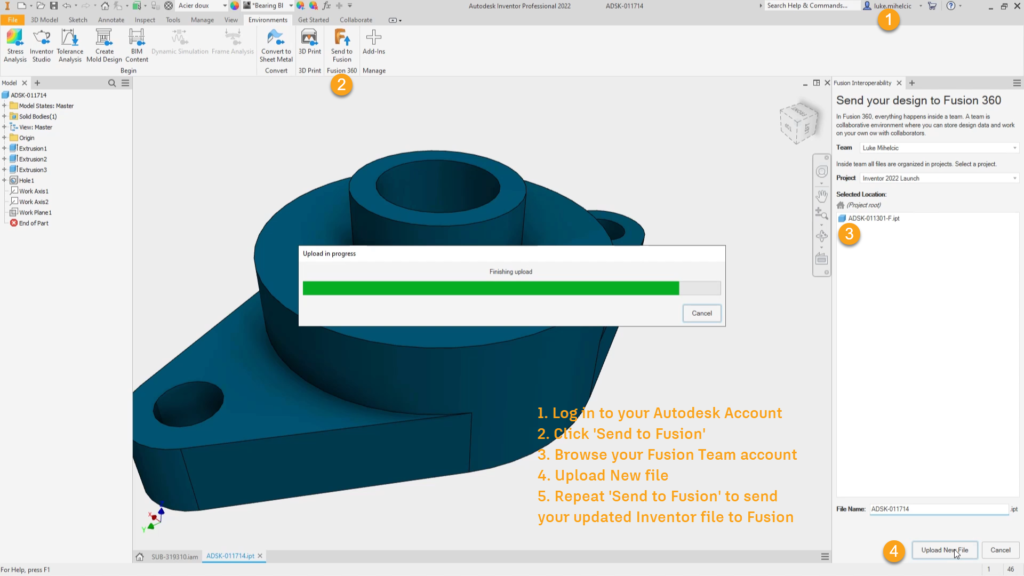Click the Help question mark icon
The image size is (1024, 576).
point(951,6)
